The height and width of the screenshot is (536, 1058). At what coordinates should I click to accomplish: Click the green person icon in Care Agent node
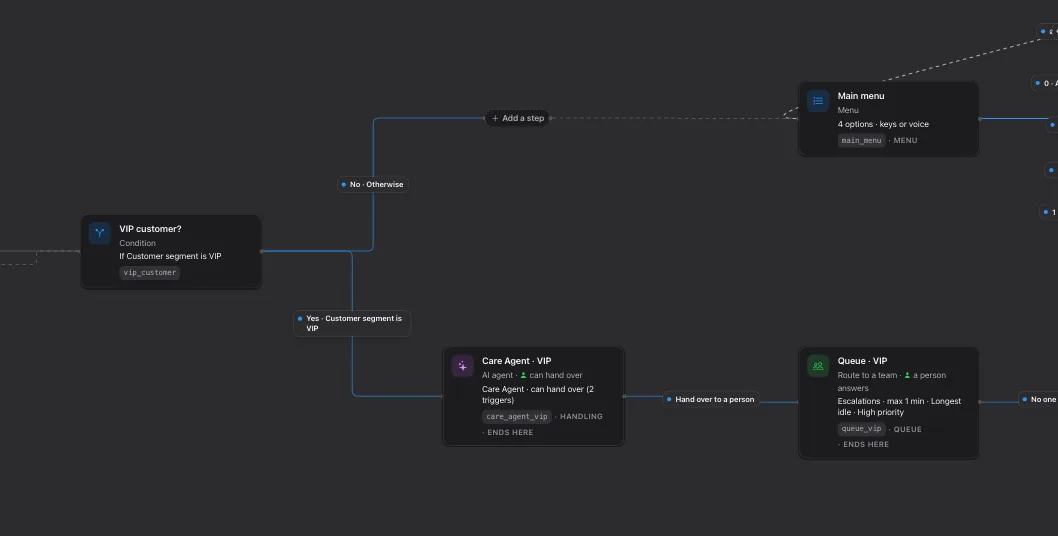pyautogui.click(x=523, y=375)
